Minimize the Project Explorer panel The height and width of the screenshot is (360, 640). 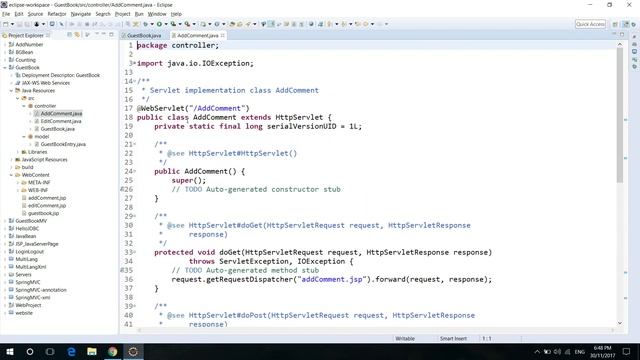click(104, 35)
